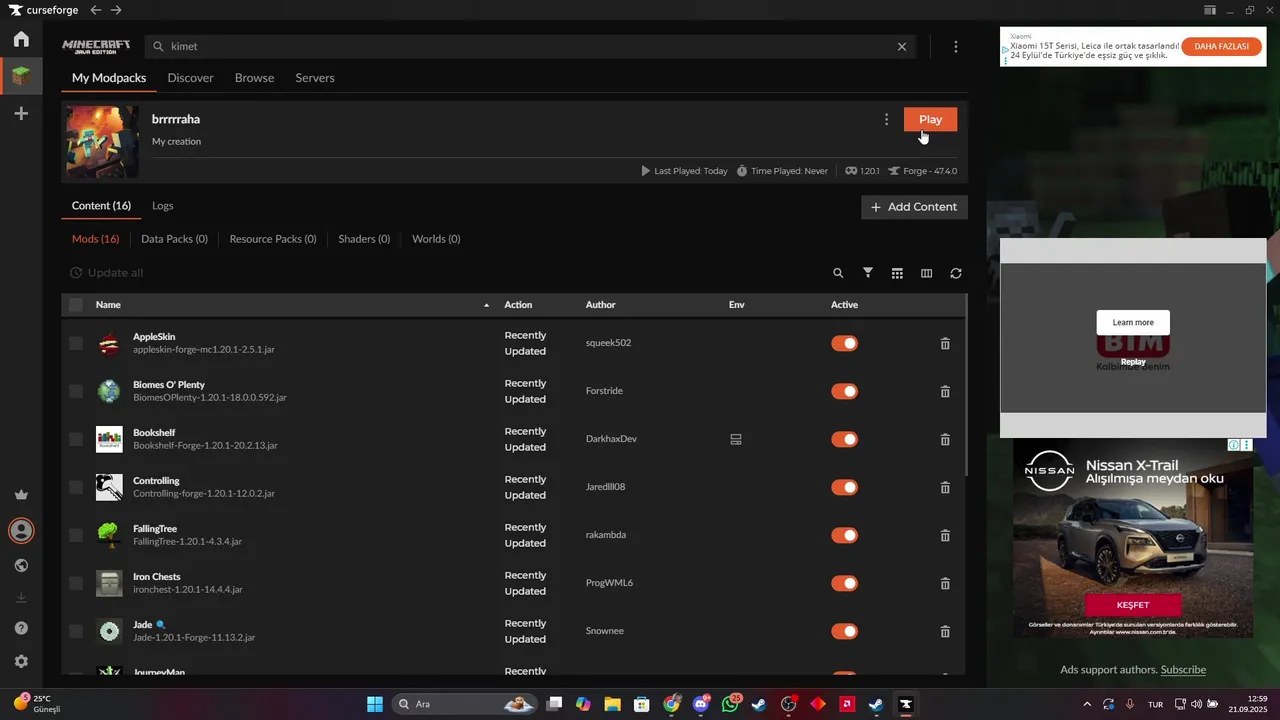Add a new game with plus icon
Screen dimensions: 1280x720
point(21,114)
